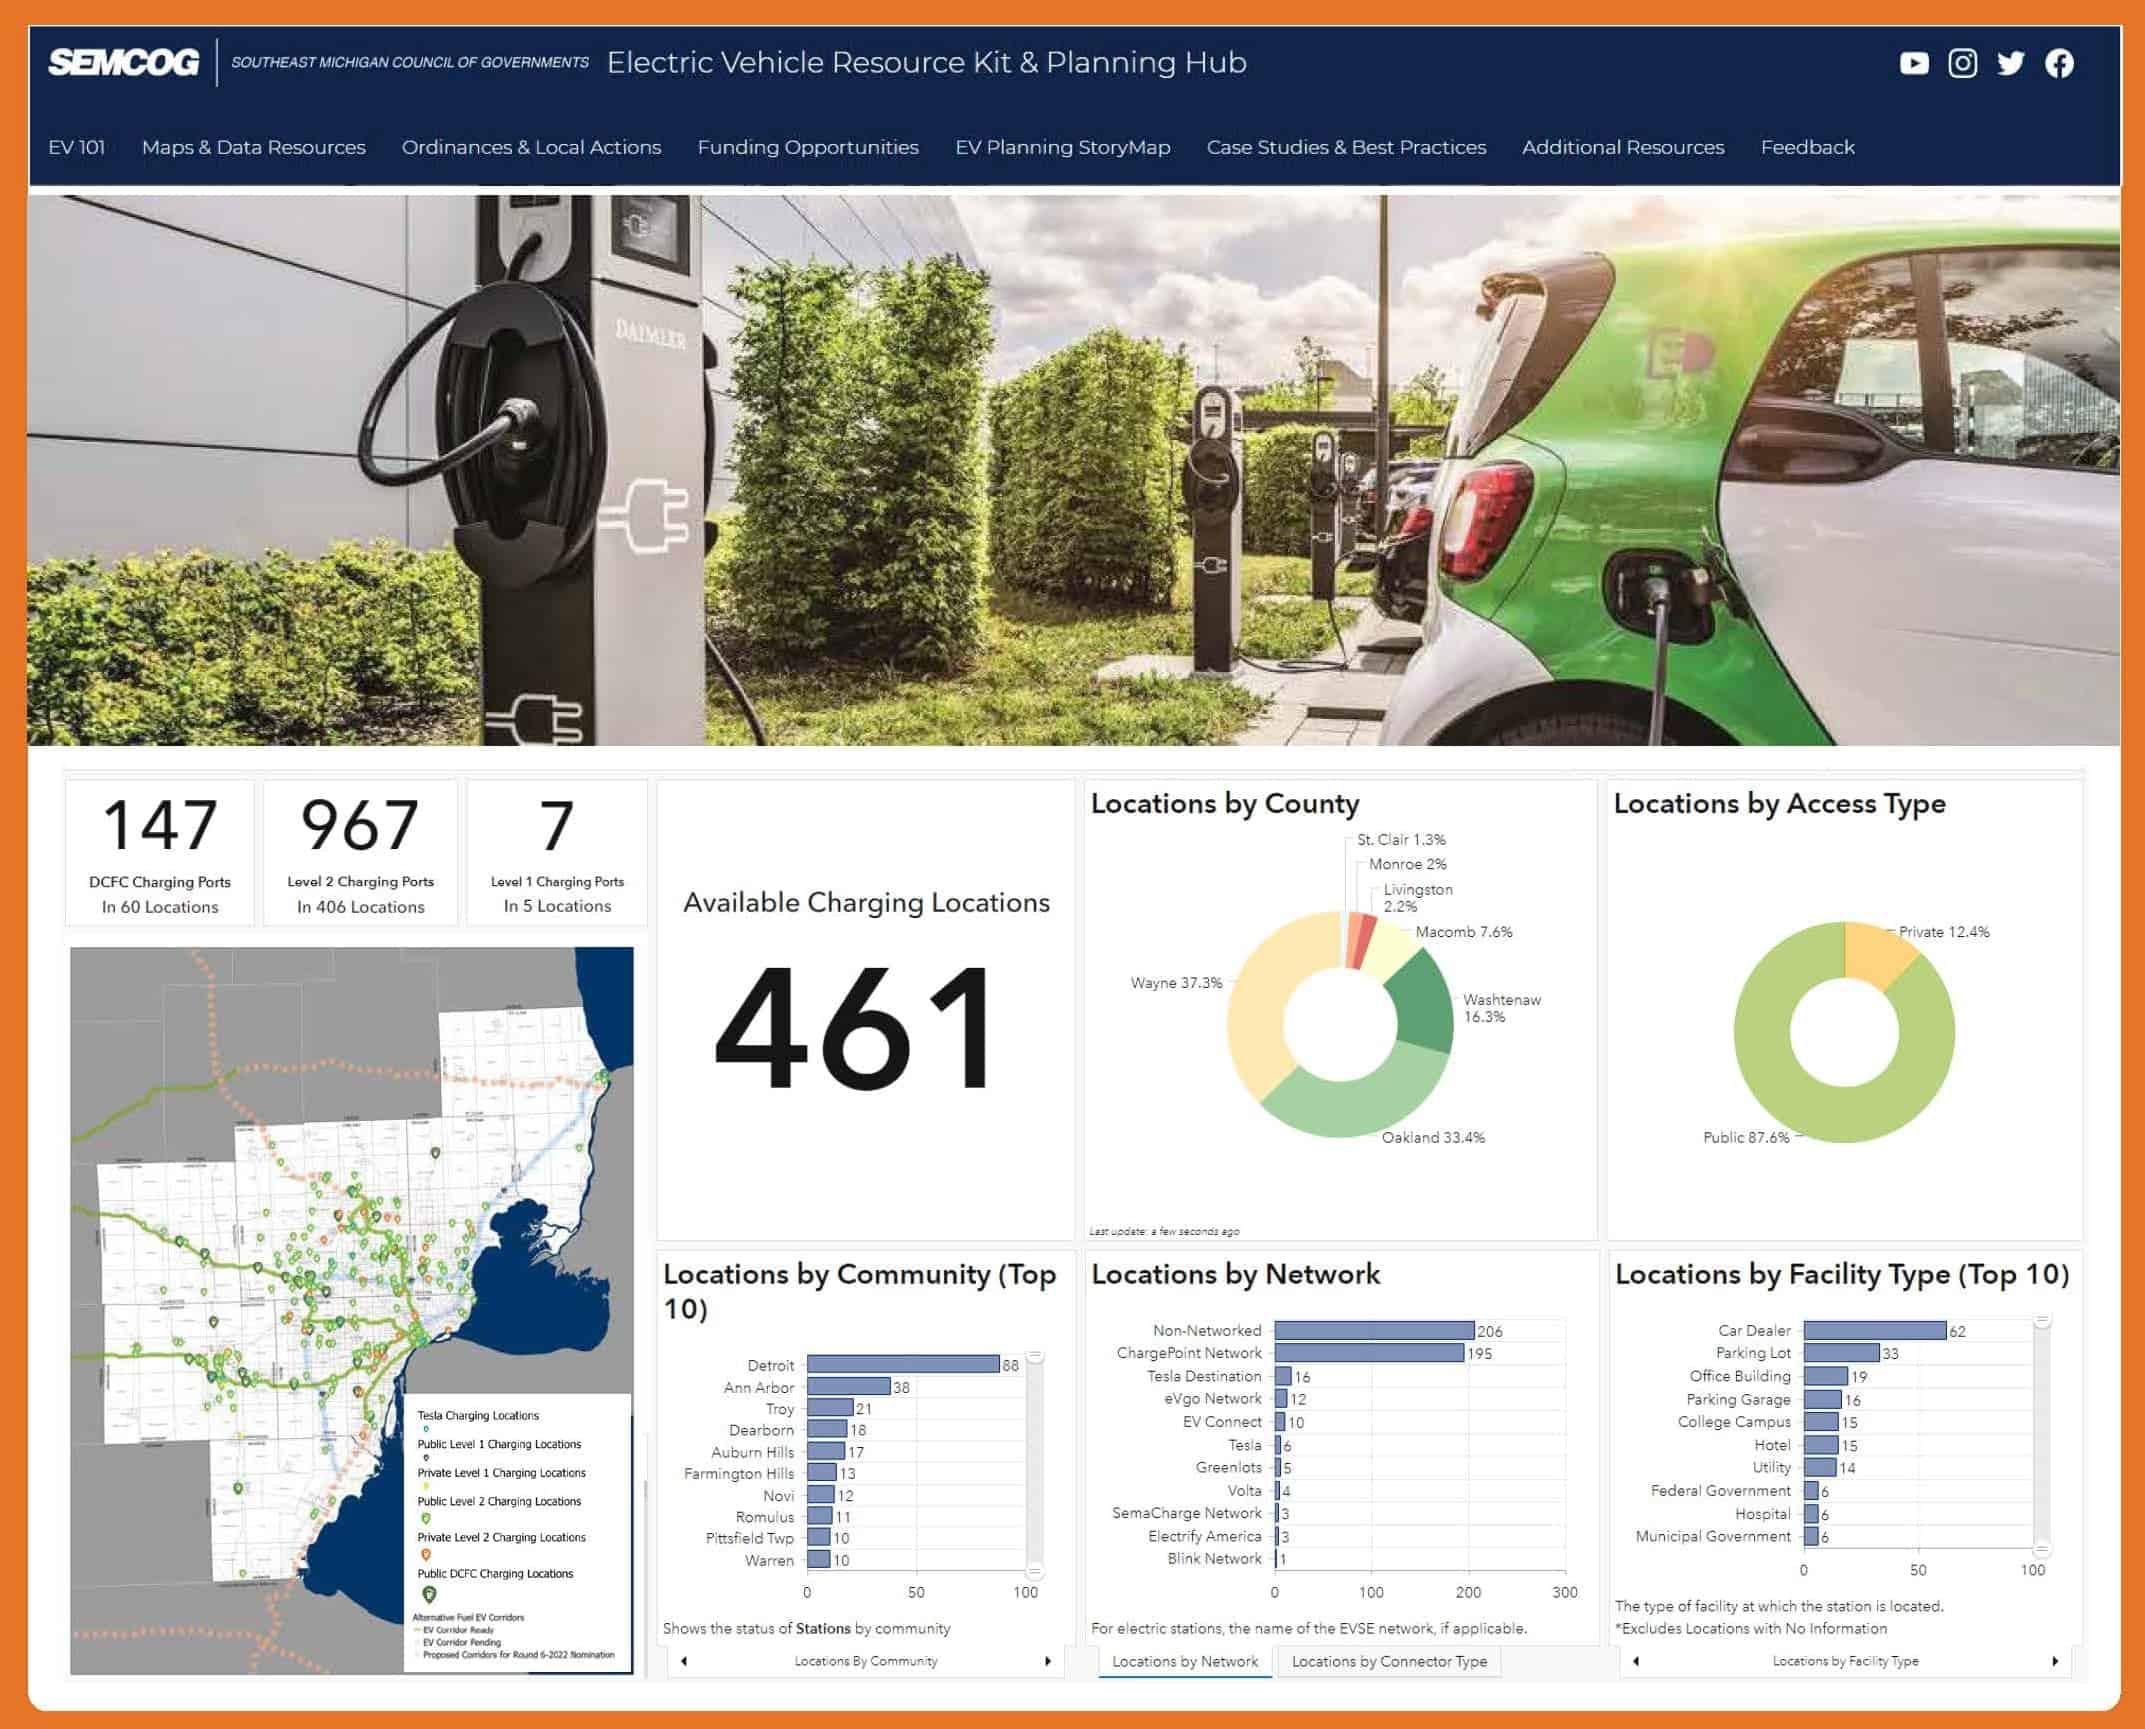2145x1729 pixels.
Task: Click the Non-Networked bar in network chart
Action: pyautogui.click(x=1374, y=1330)
